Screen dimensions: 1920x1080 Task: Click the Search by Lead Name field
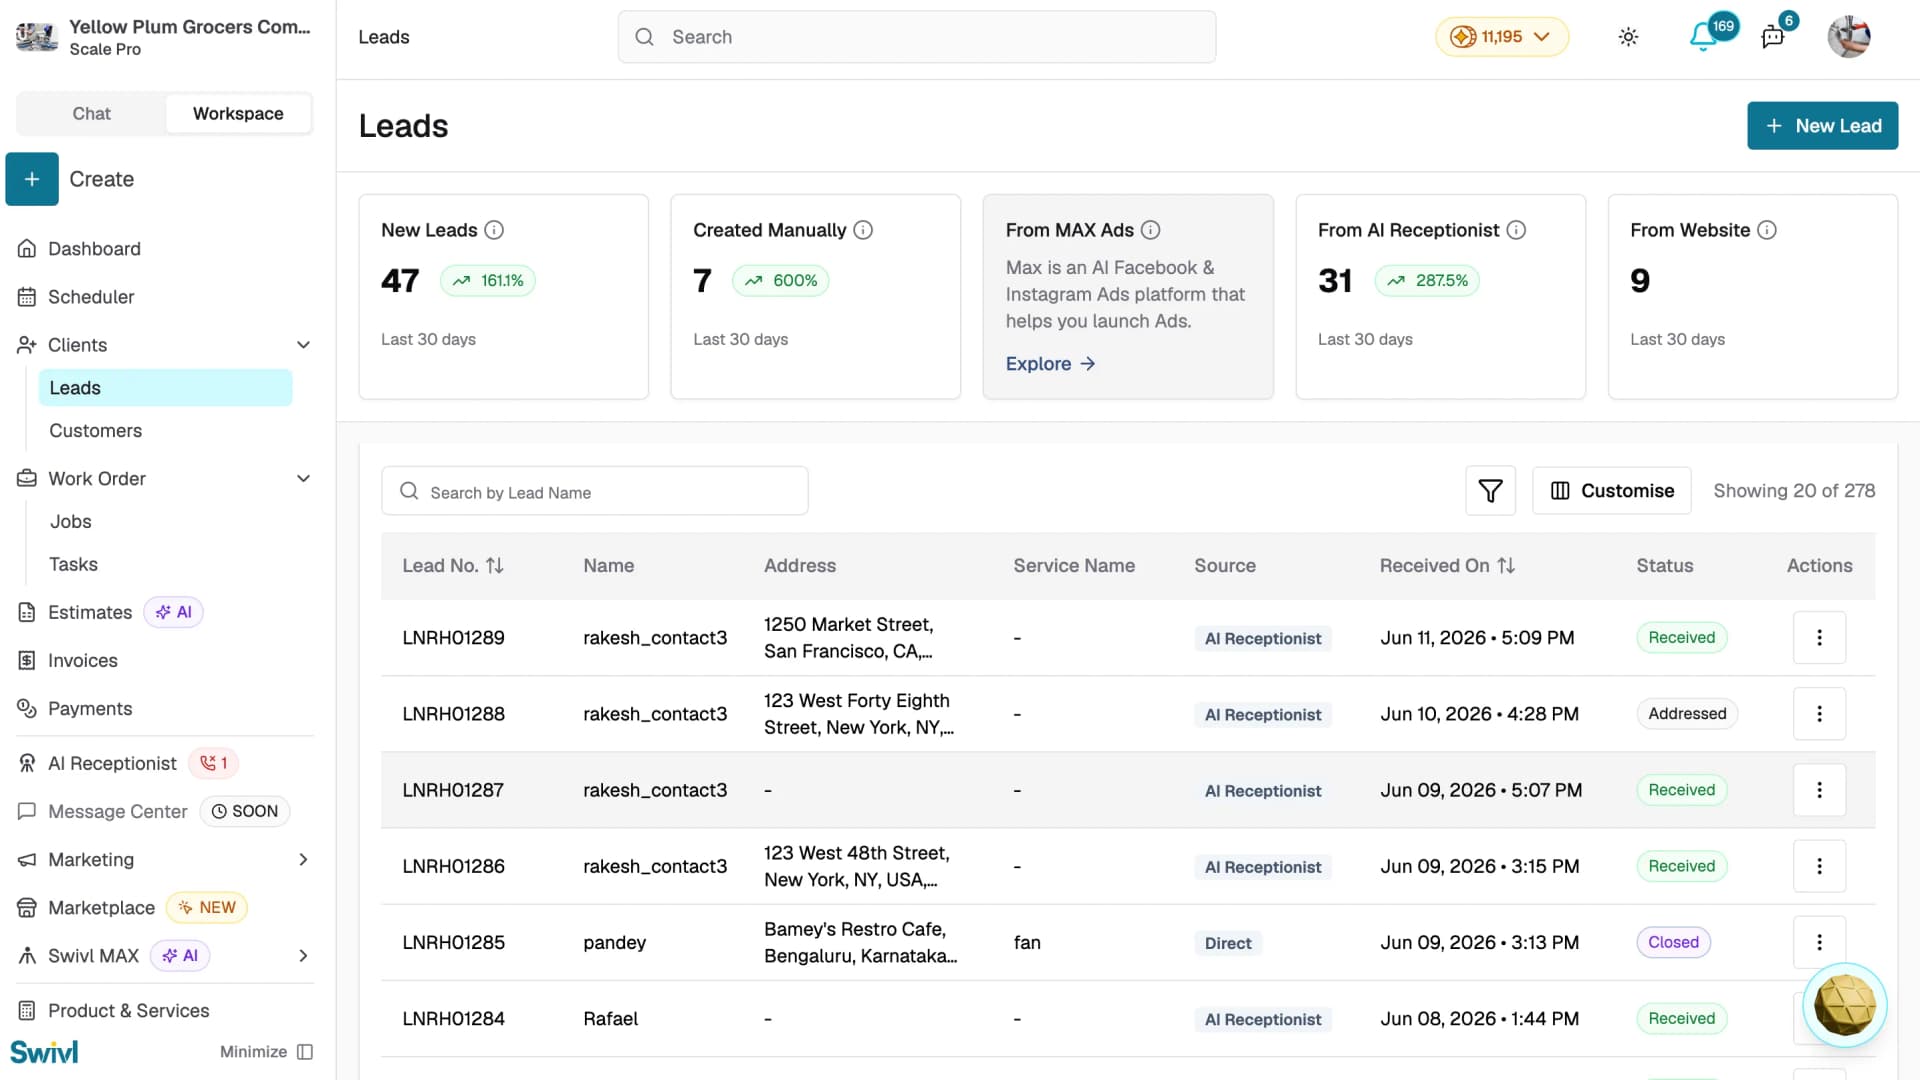click(594, 491)
